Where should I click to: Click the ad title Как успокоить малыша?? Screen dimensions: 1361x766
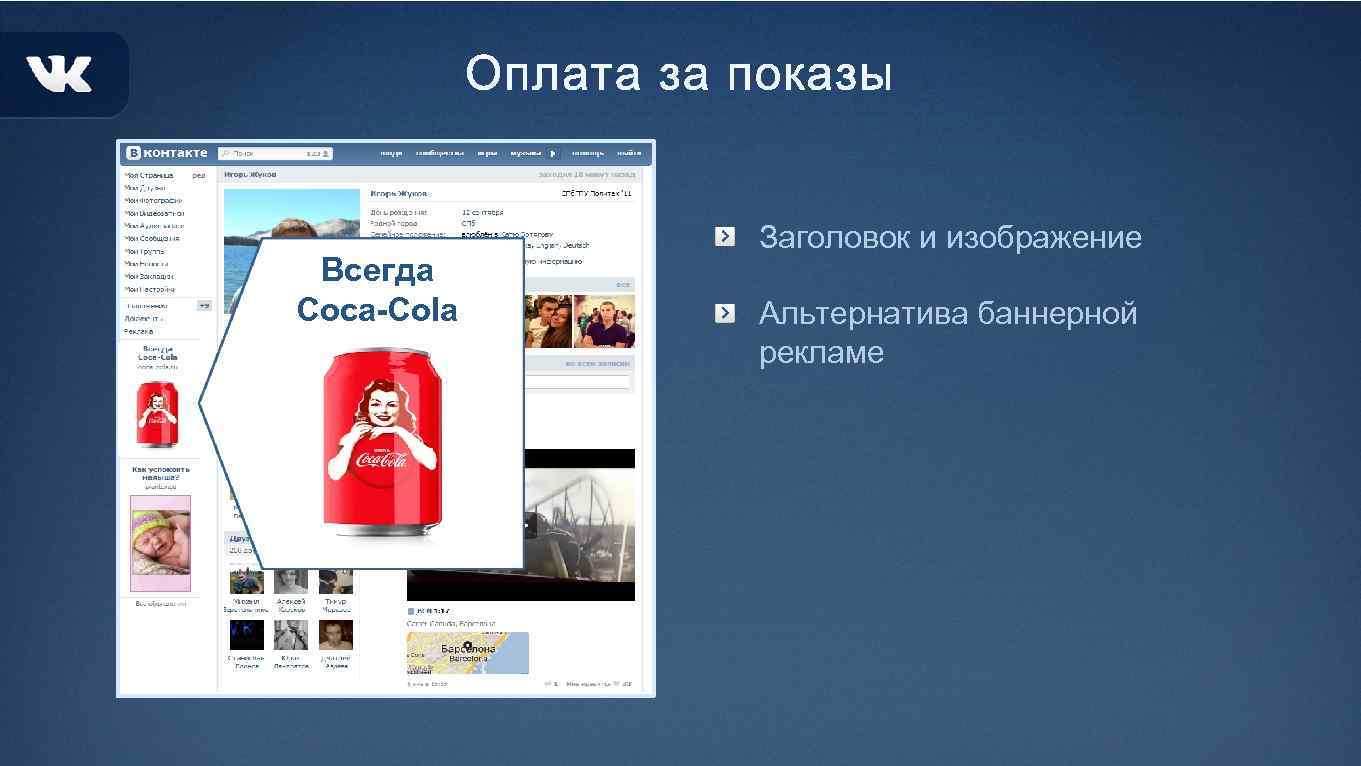point(160,473)
